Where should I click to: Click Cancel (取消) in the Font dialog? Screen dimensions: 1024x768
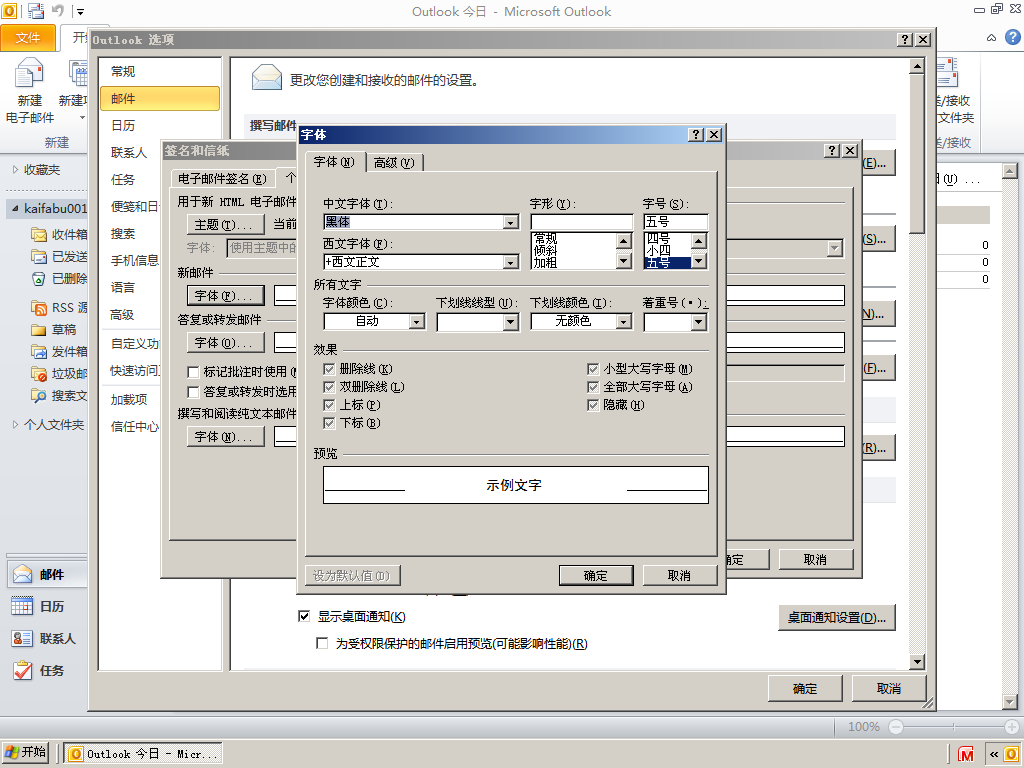pos(679,575)
